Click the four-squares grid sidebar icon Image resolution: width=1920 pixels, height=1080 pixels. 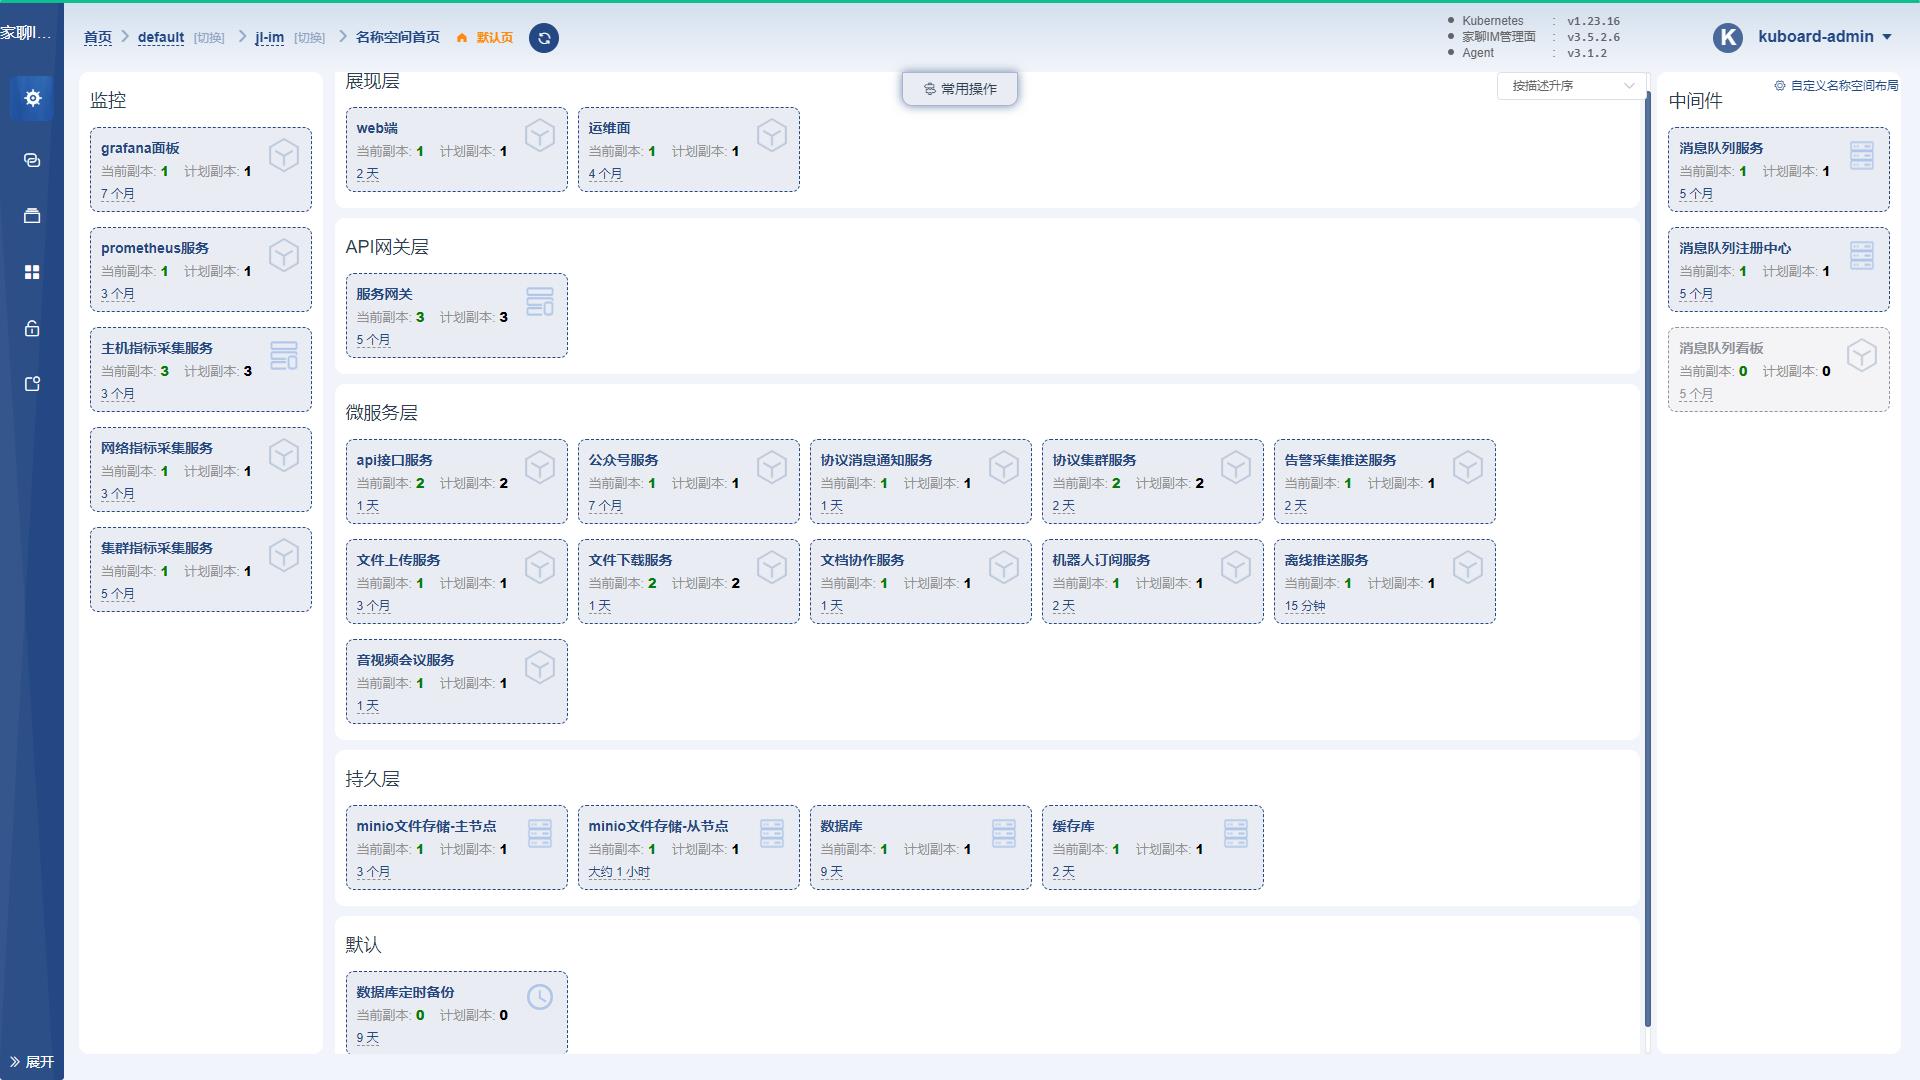pyautogui.click(x=32, y=272)
